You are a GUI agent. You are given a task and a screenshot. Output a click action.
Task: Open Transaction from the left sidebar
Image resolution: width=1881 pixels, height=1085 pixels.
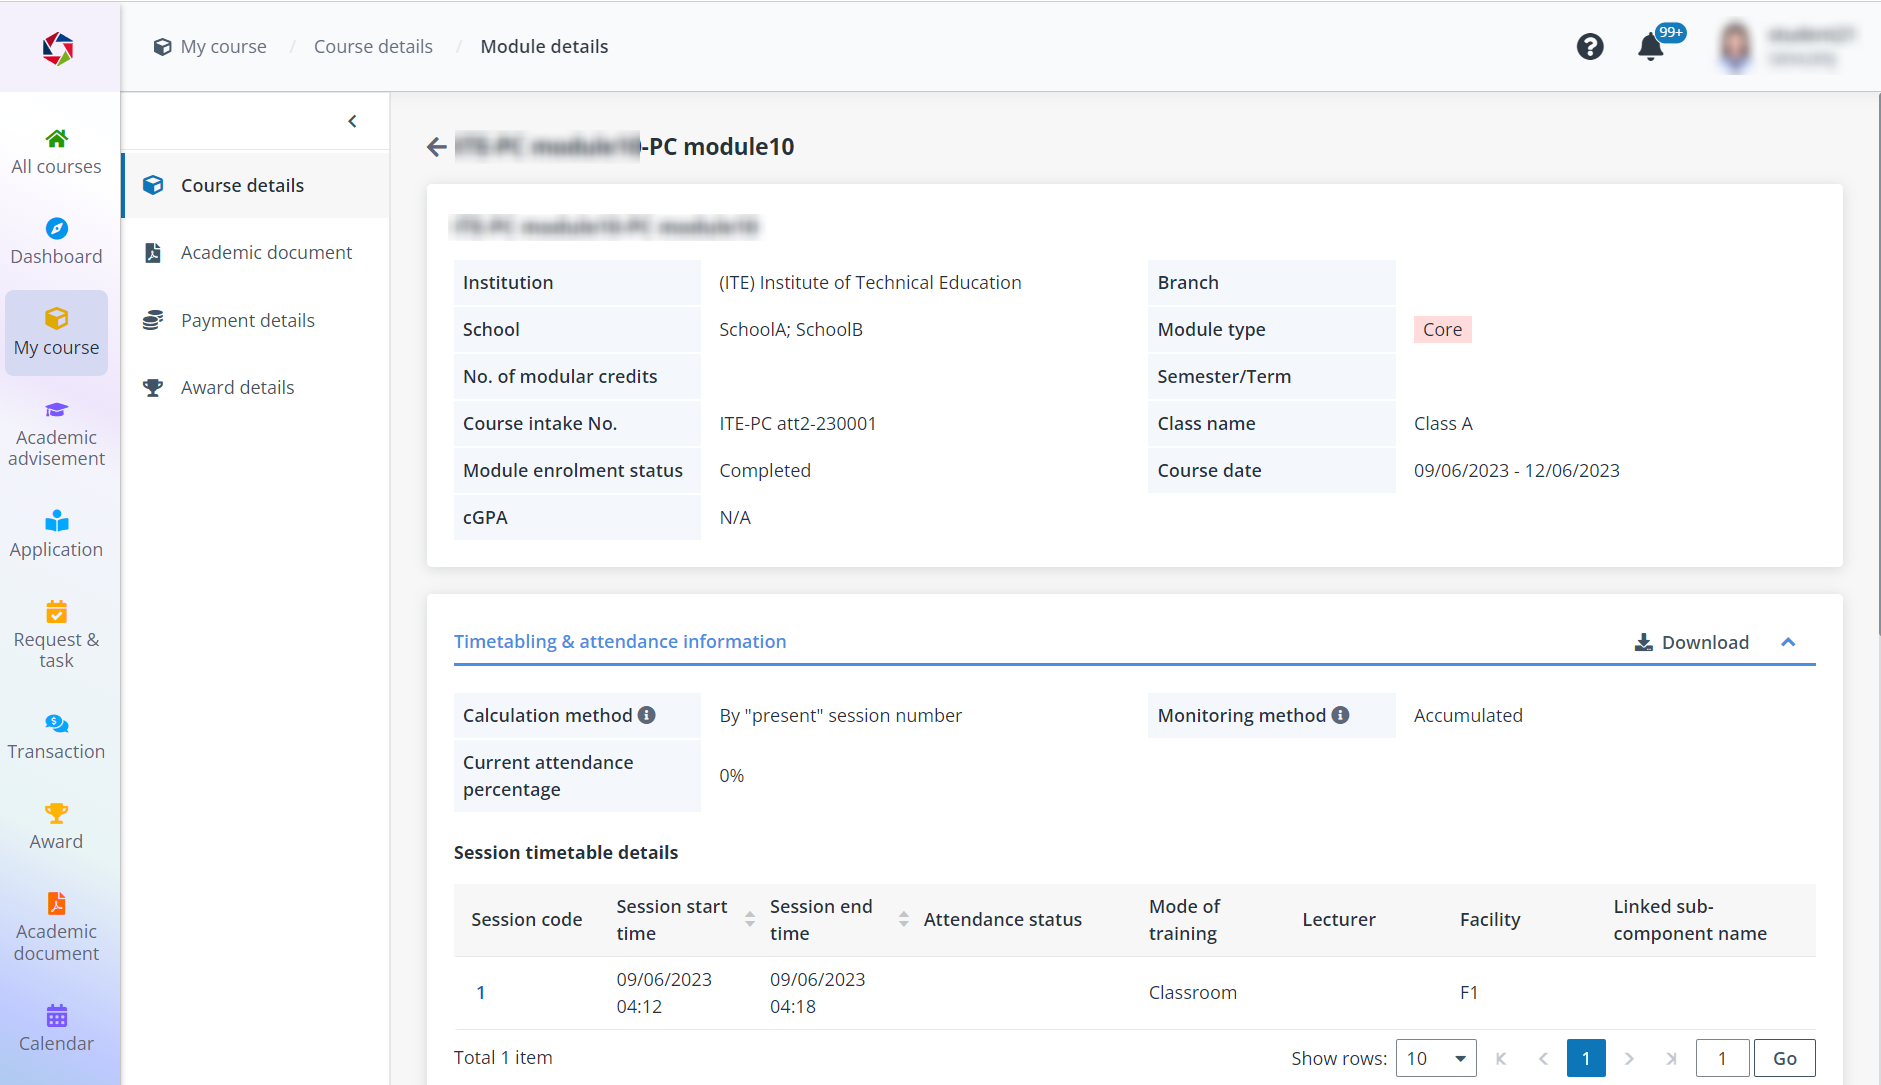[x=56, y=735]
